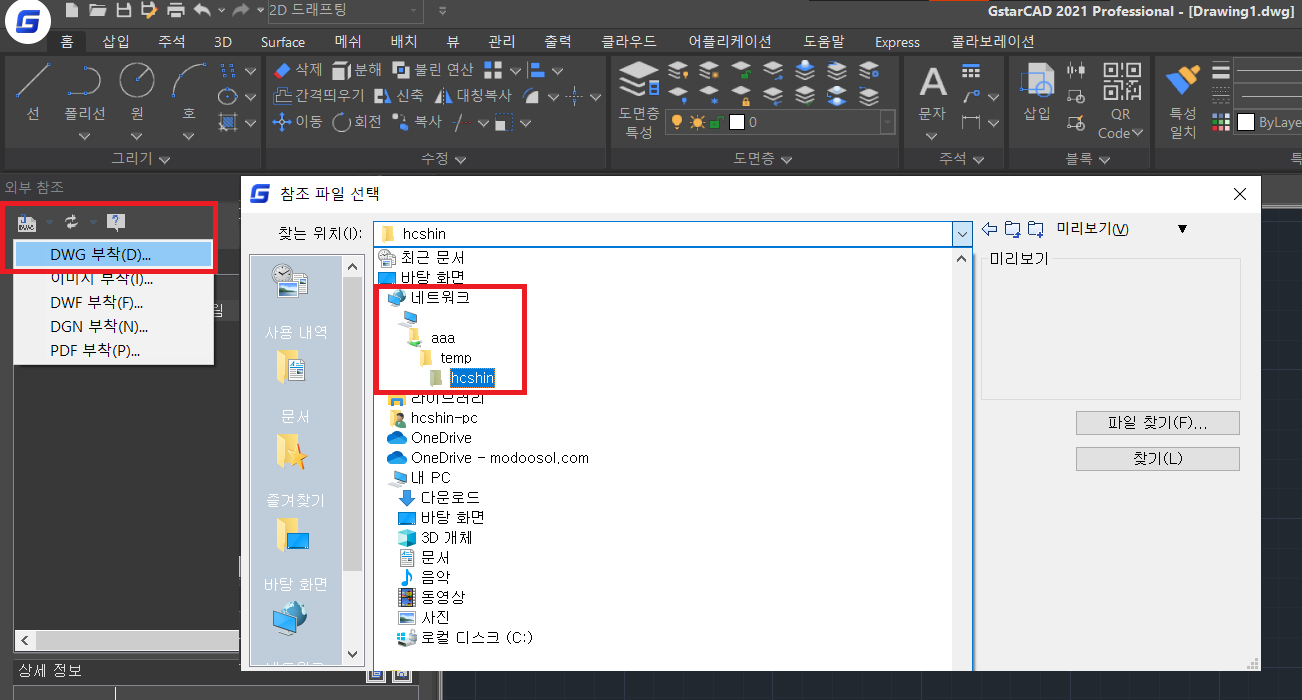Select the Arc (호) drawing tool
The width and height of the screenshot is (1302, 700).
(188, 93)
